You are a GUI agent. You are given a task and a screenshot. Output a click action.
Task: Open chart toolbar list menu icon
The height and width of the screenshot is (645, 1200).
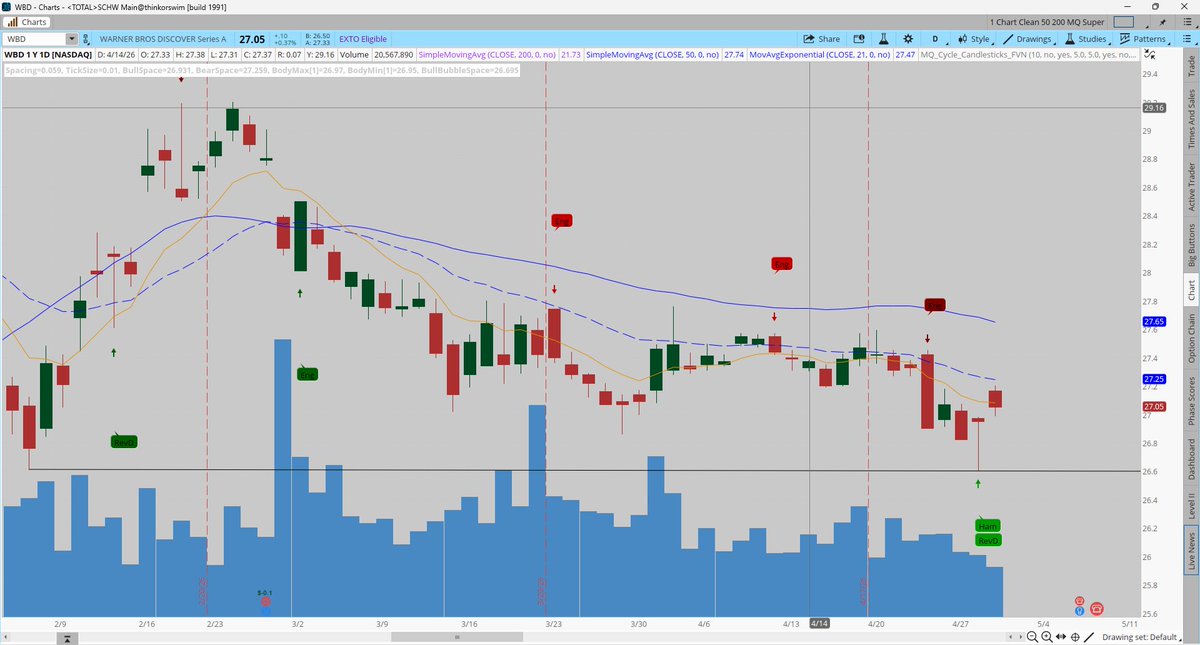(x=1187, y=39)
